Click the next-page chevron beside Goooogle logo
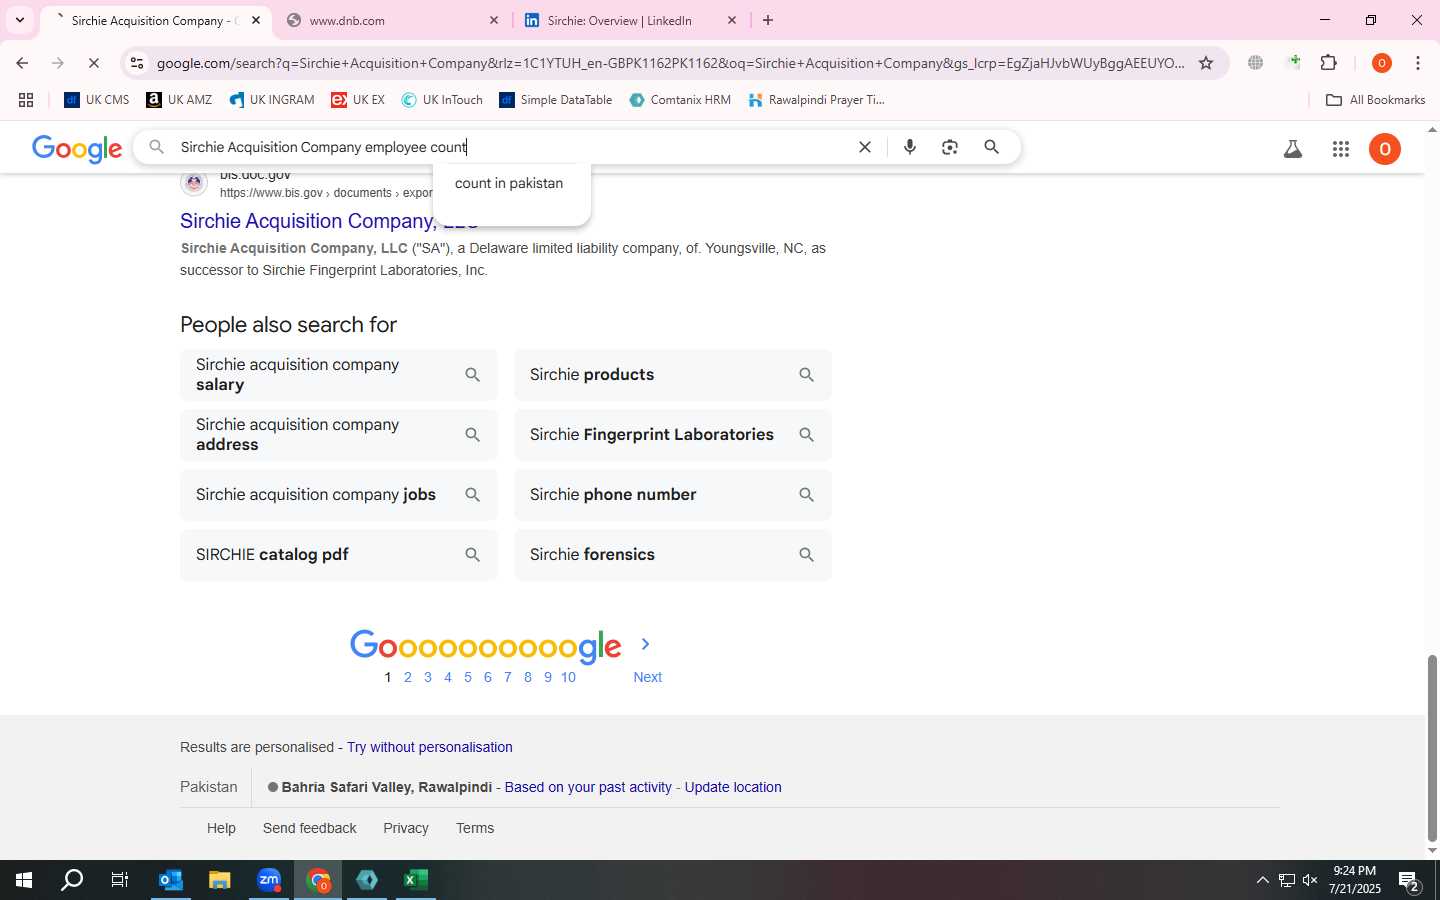1440x900 pixels. (645, 644)
